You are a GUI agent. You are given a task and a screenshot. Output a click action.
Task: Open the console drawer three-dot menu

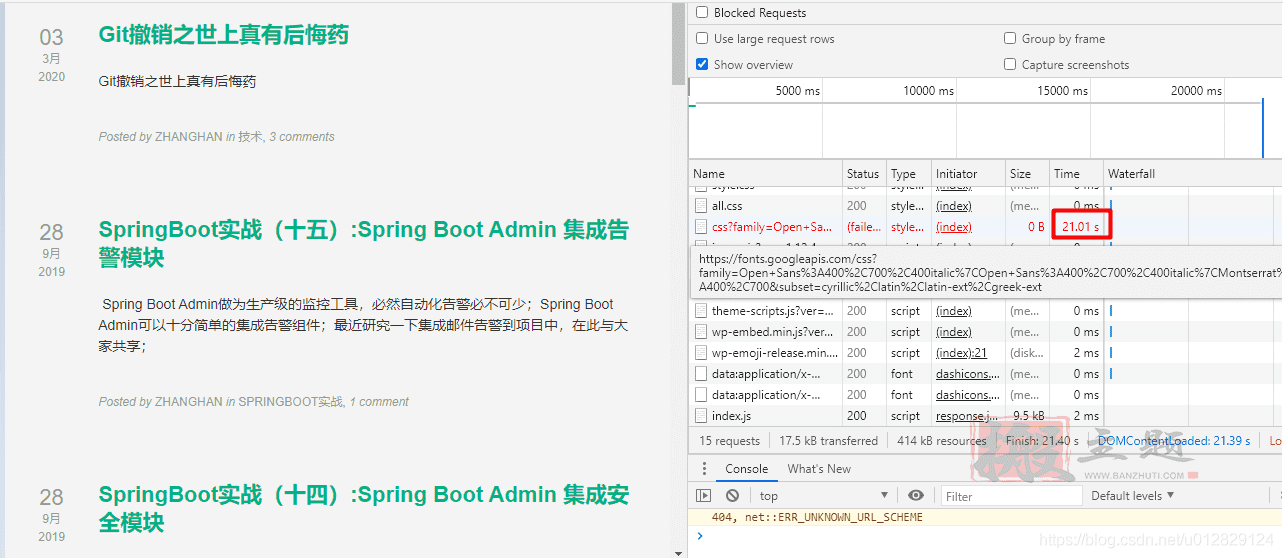[704, 469]
